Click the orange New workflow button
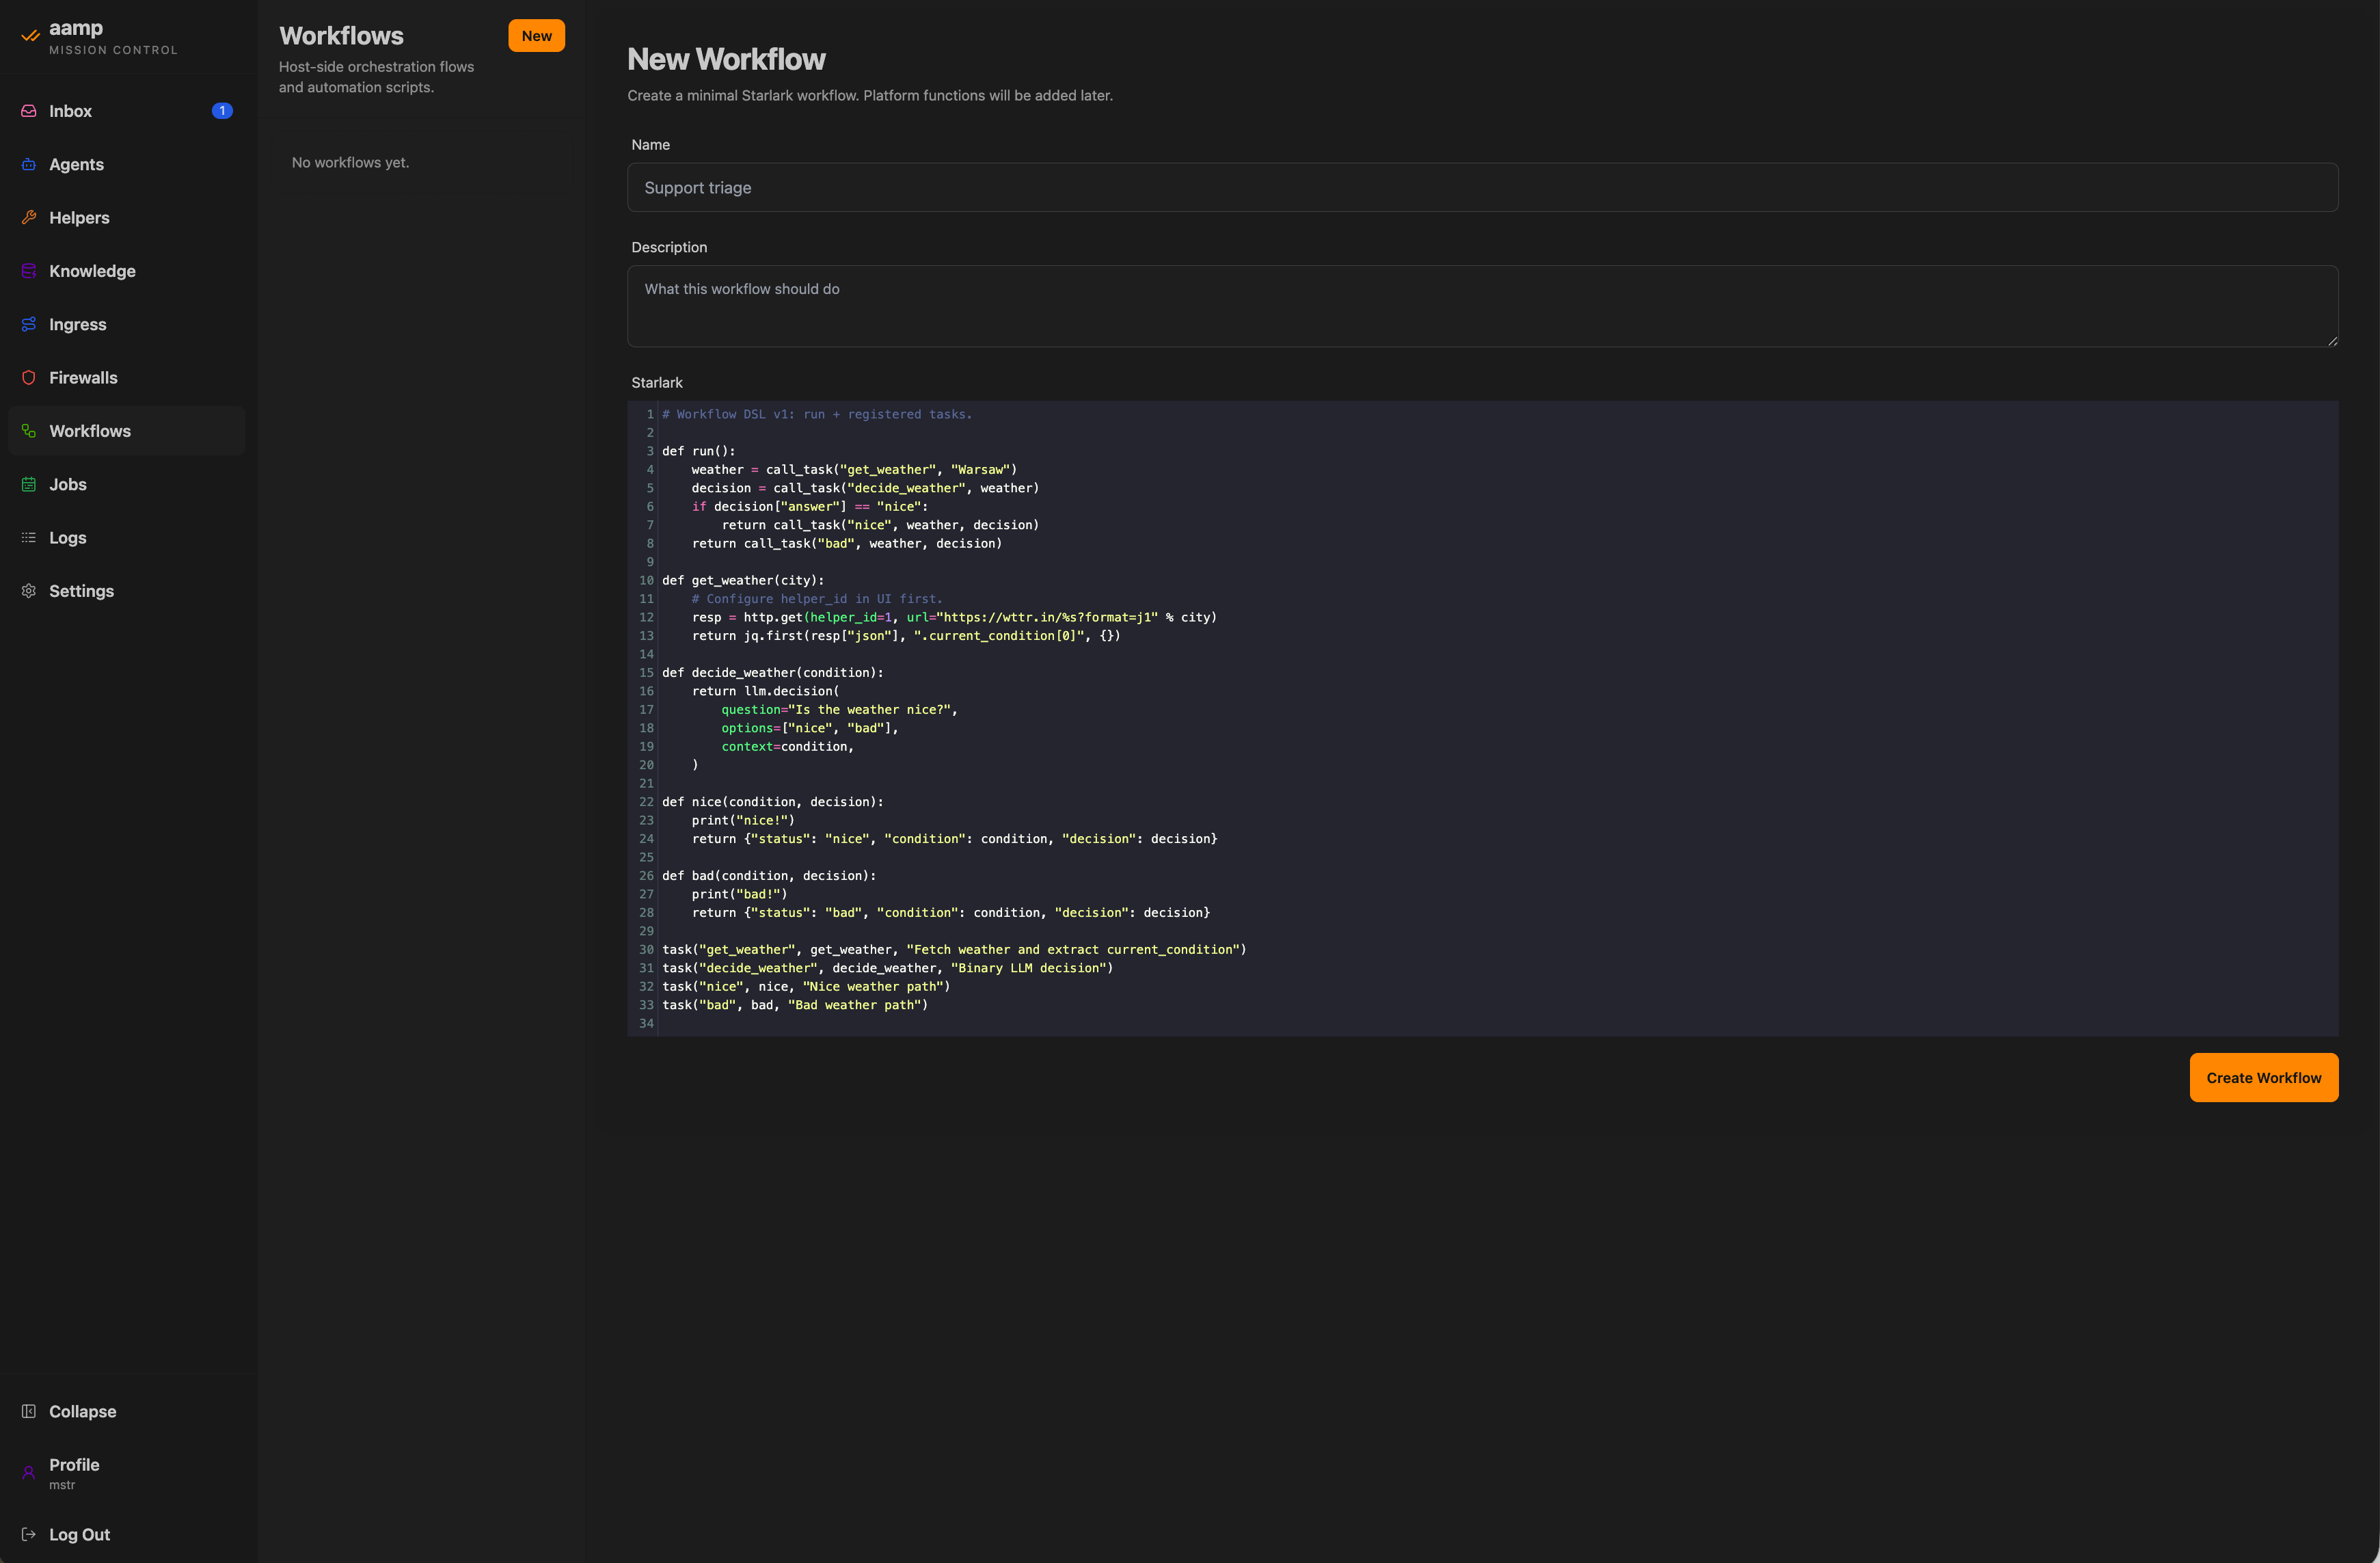This screenshot has height=1563, width=2380. (x=536, y=36)
